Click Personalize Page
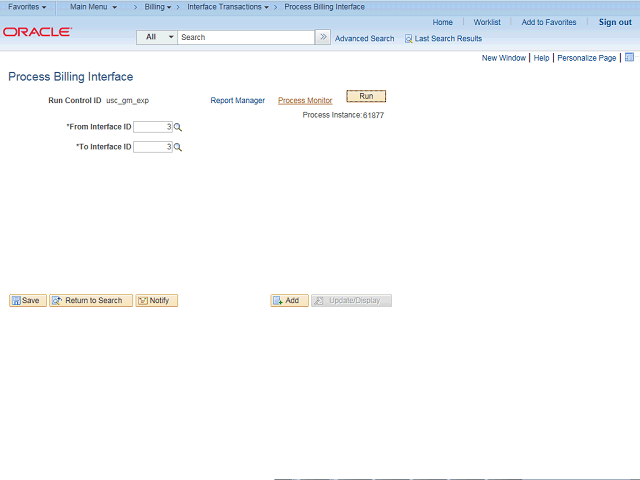The width and height of the screenshot is (640, 480). 587,58
